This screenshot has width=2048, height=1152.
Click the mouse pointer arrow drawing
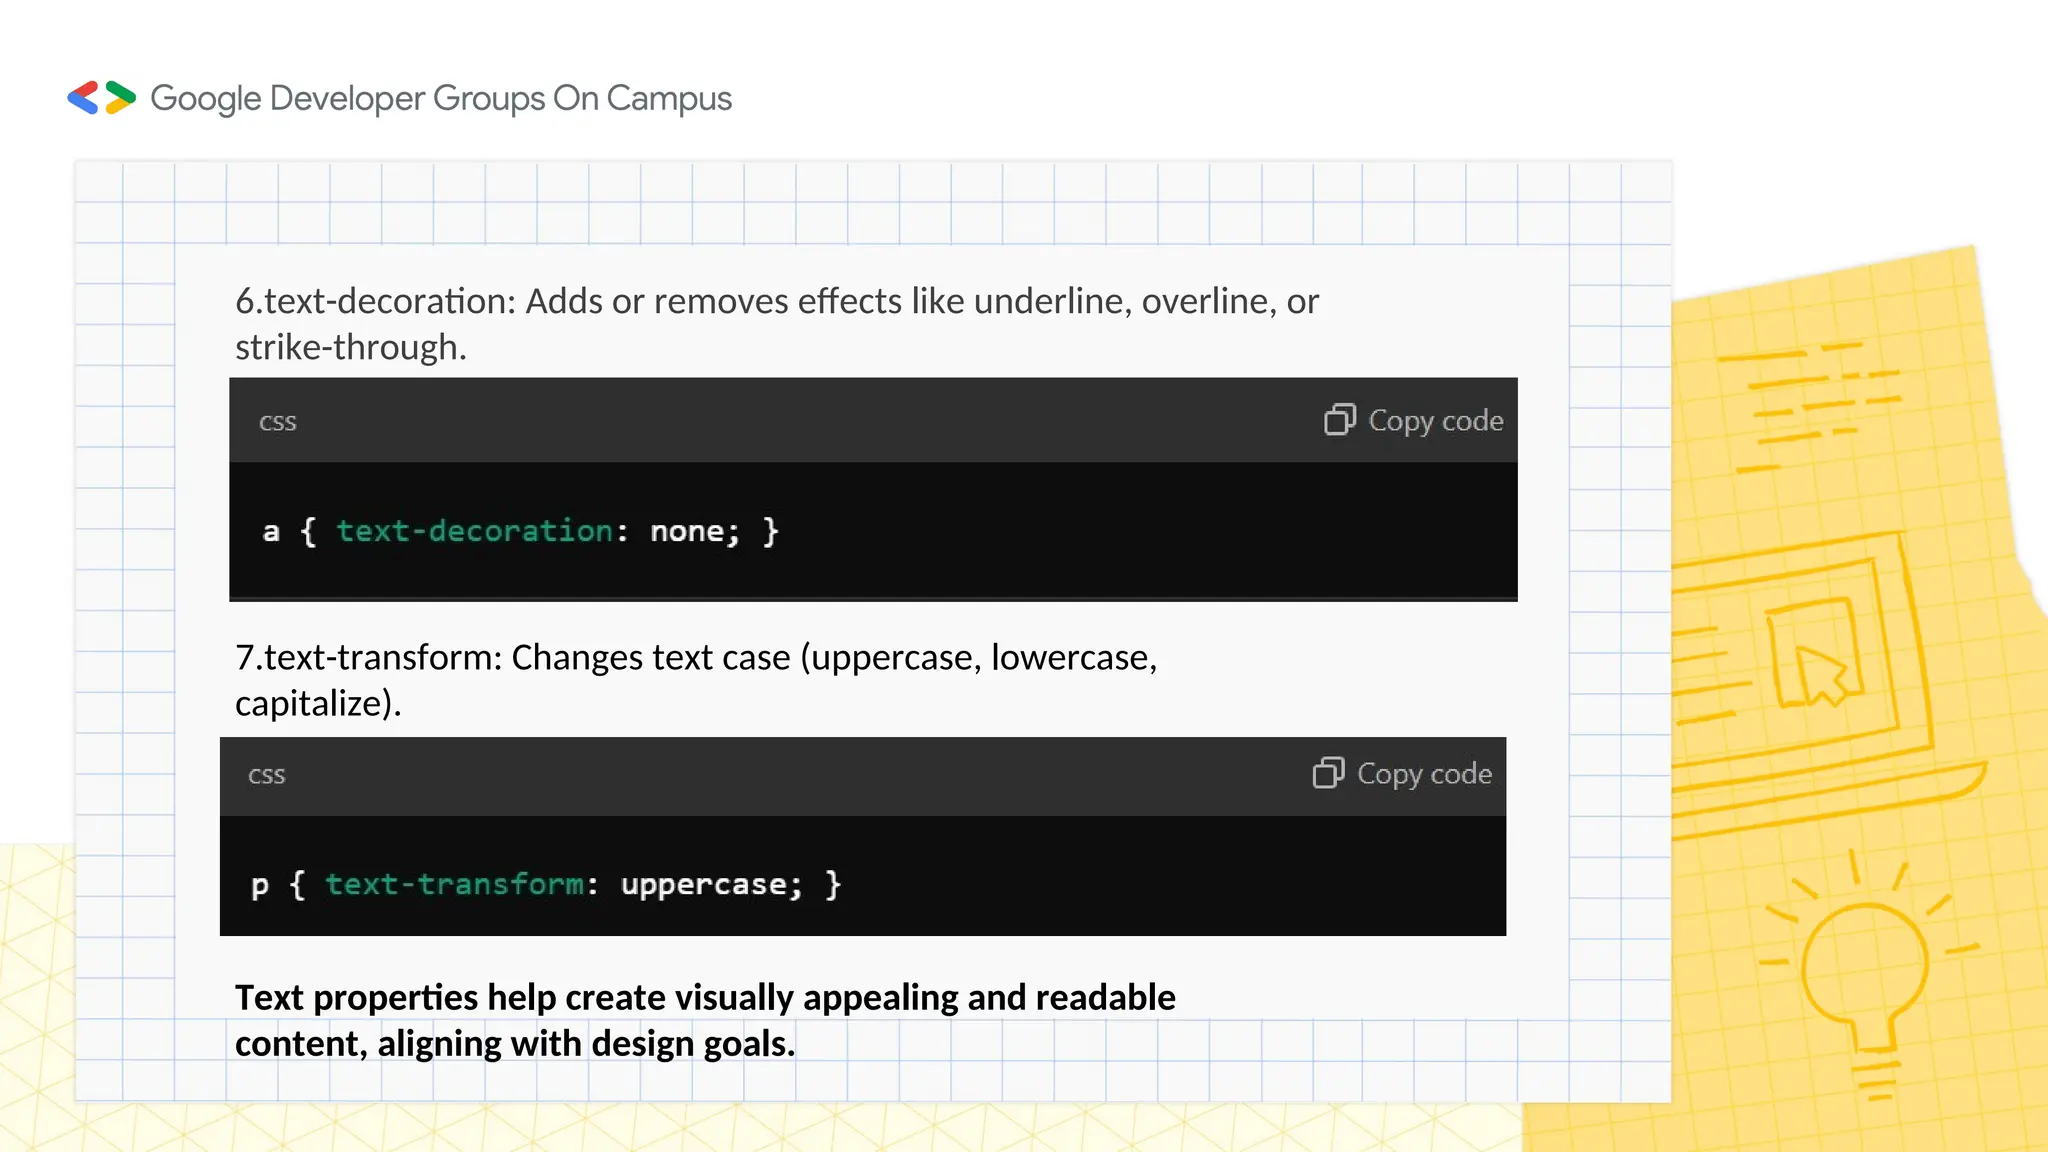[1820, 673]
